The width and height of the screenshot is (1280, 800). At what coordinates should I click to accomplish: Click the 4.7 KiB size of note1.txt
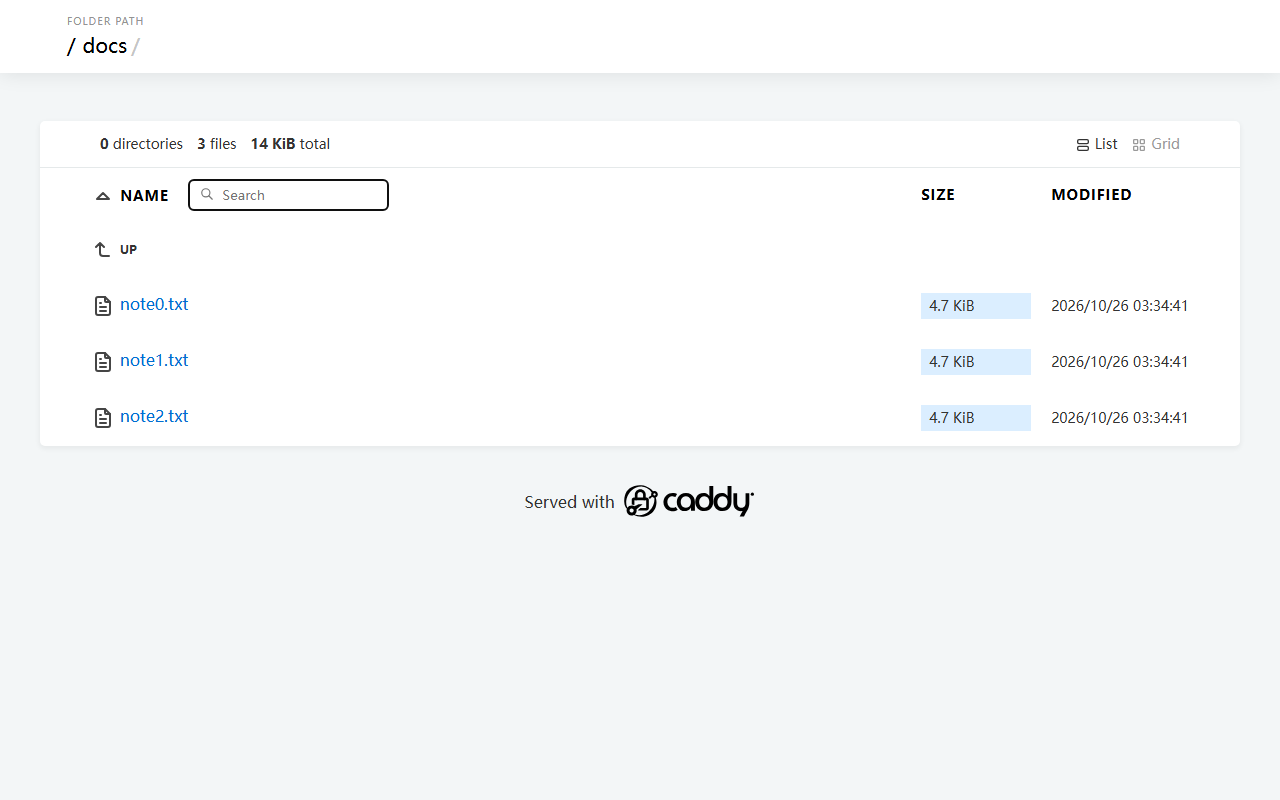tap(976, 362)
